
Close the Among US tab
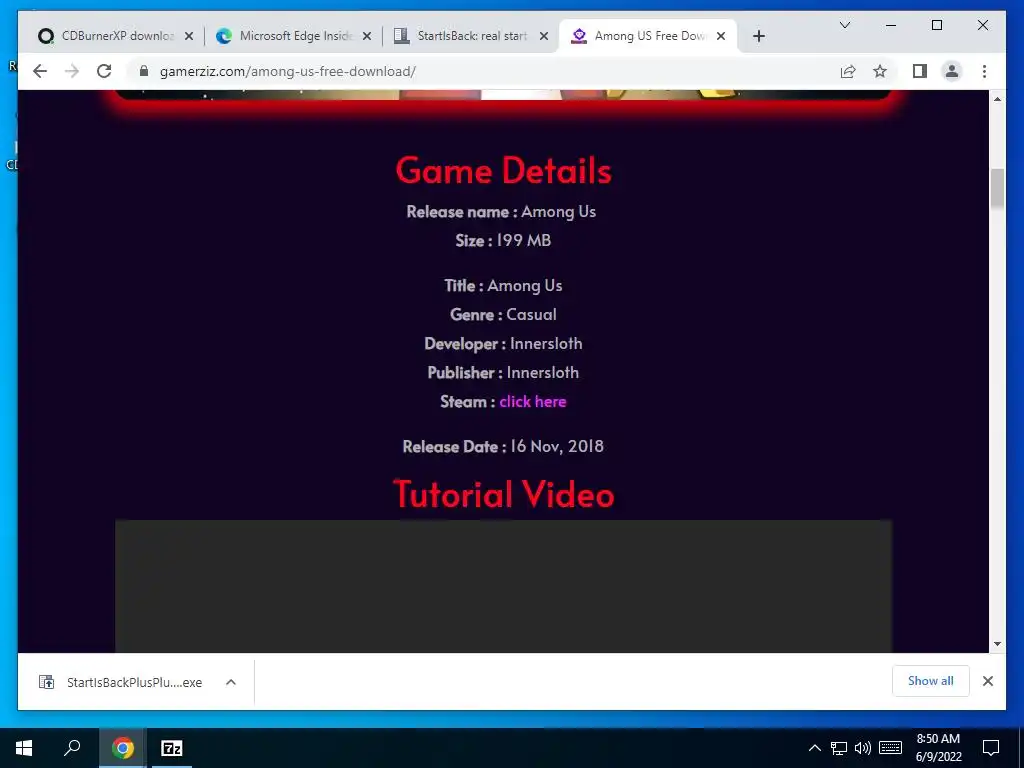point(721,36)
